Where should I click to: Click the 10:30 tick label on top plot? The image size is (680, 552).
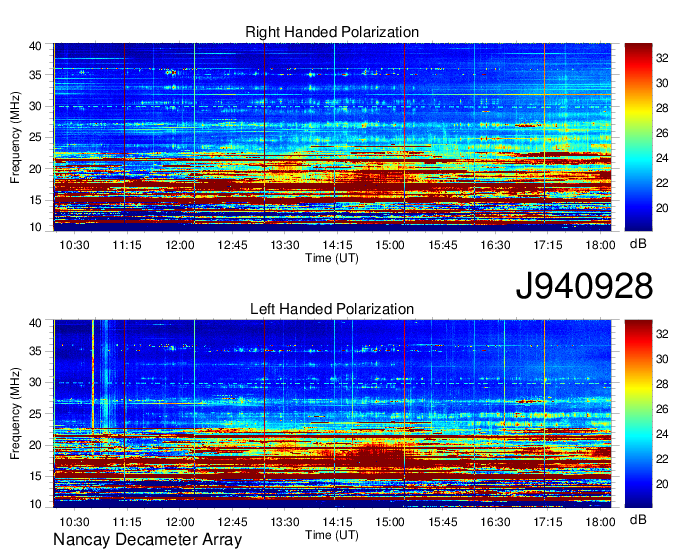tap(74, 245)
